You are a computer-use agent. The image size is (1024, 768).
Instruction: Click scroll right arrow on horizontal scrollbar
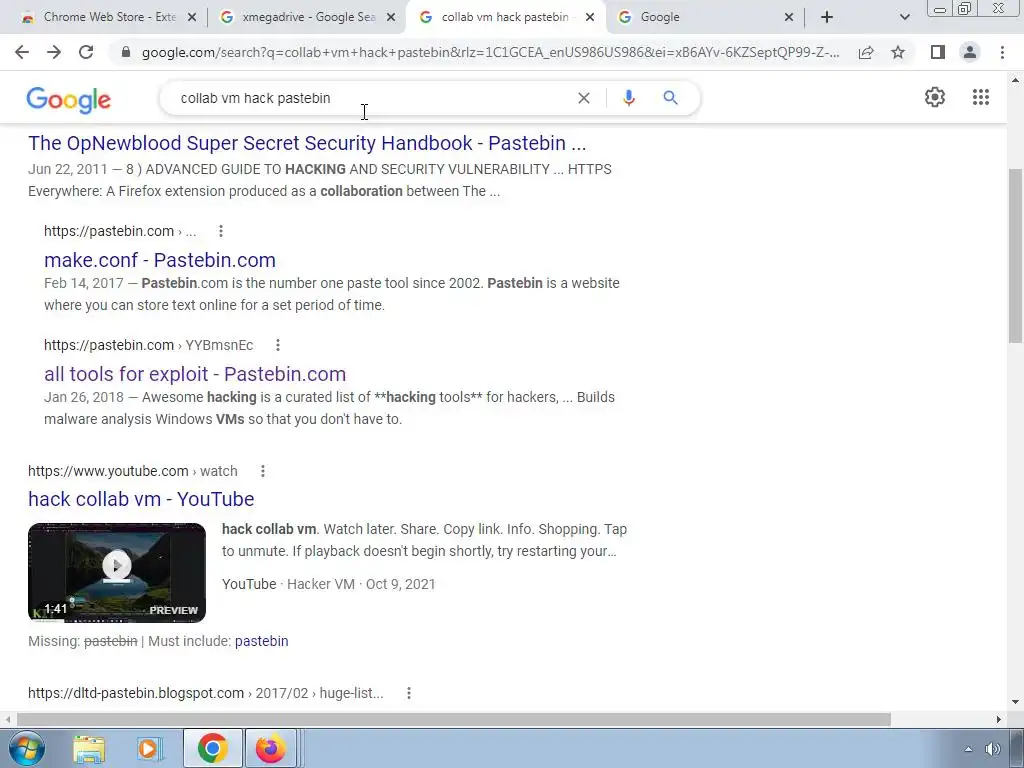point(999,719)
